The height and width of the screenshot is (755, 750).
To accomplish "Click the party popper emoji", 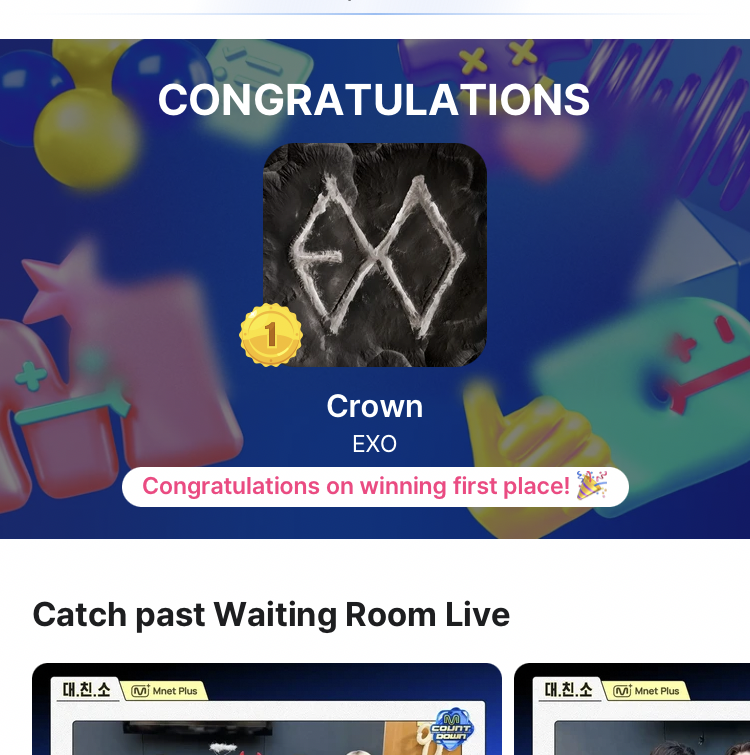I will [592, 485].
